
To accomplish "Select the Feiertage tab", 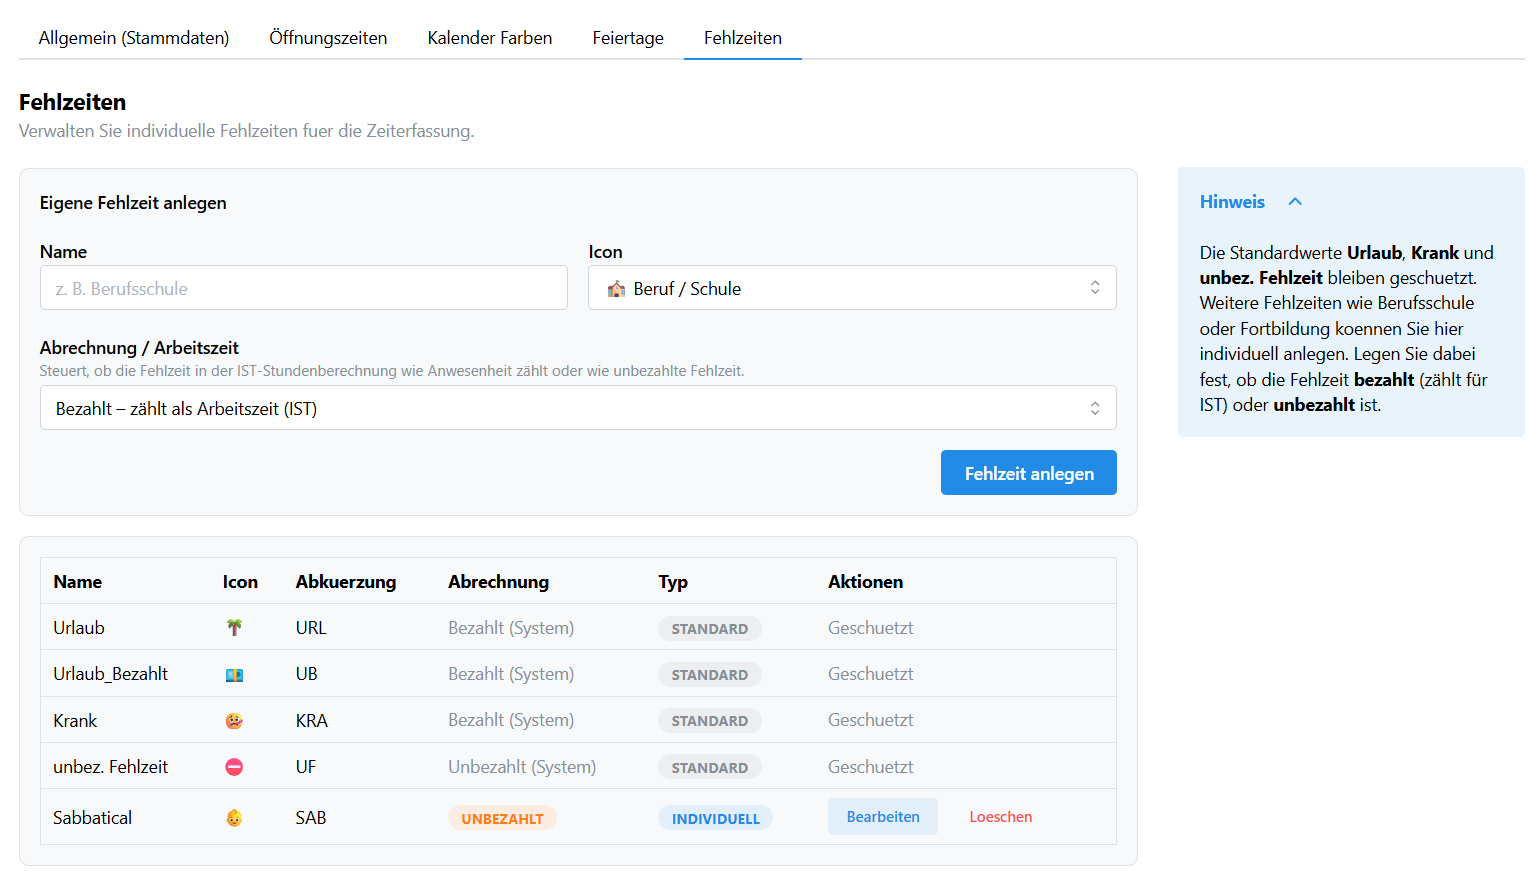I will pyautogui.click(x=628, y=38).
